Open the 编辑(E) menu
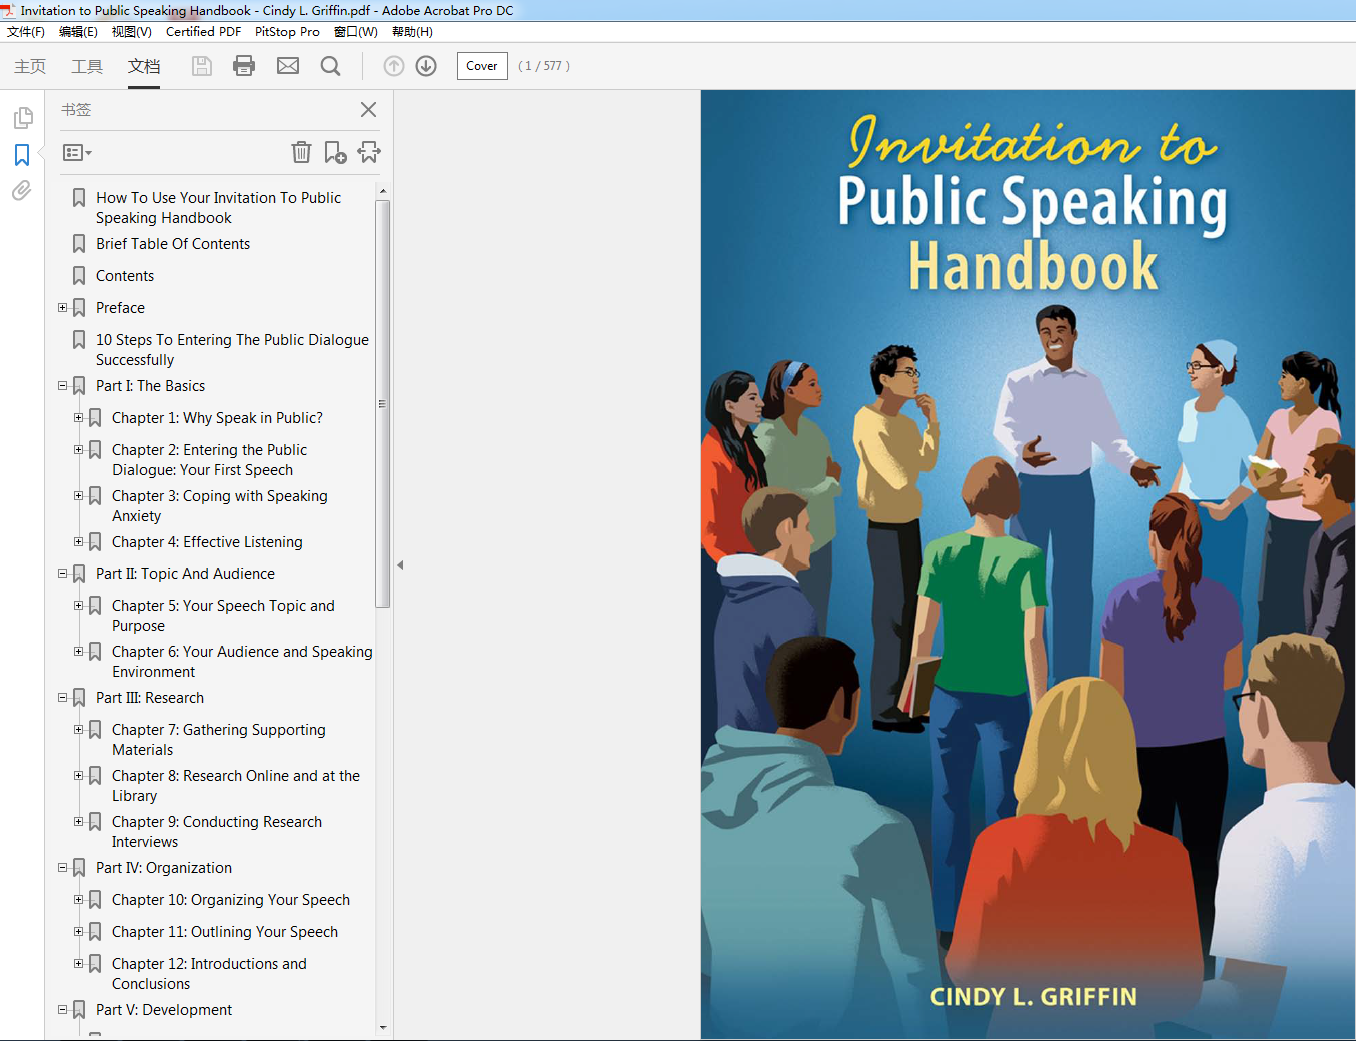Screen dimensions: 1356x1041 click(x=78, y=32)
